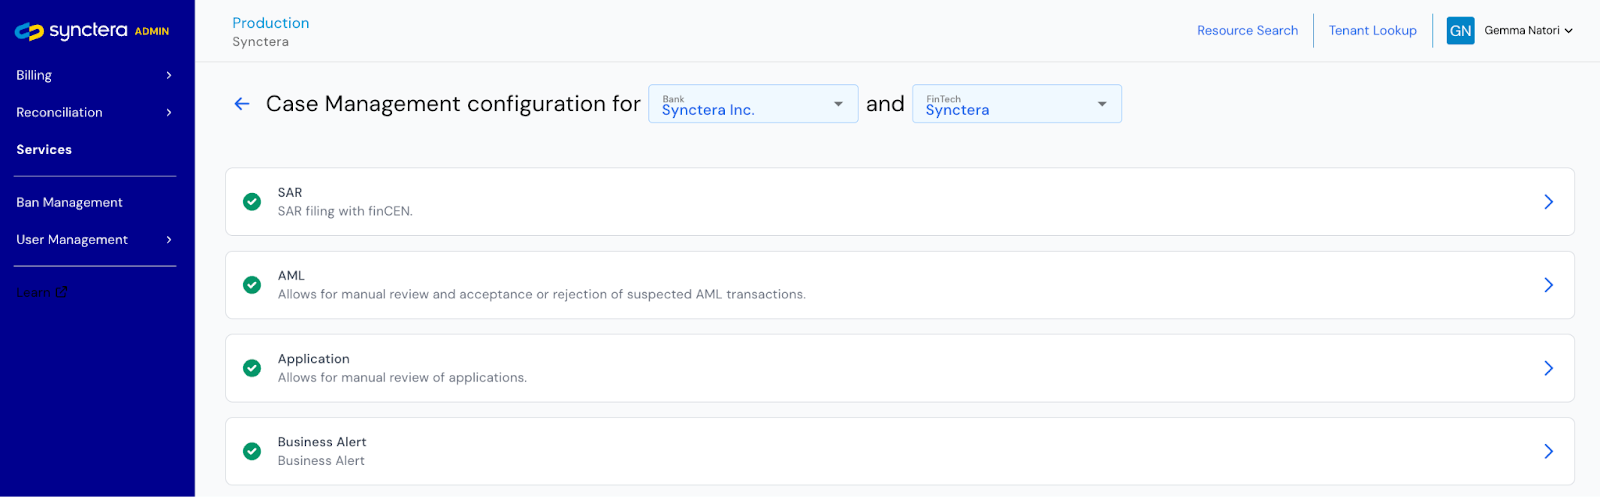
Task: Click 'Synctera' text under Production
Action: tap(260, 42)
